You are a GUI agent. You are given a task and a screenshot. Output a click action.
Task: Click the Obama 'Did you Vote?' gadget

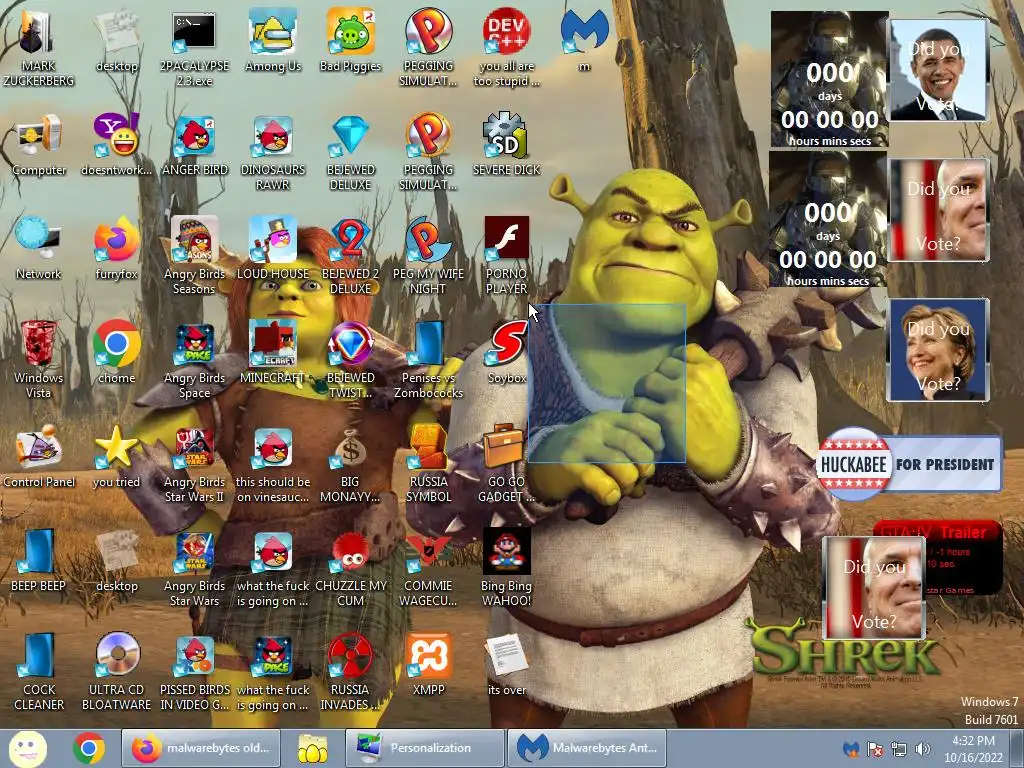(x=938, y=70)
